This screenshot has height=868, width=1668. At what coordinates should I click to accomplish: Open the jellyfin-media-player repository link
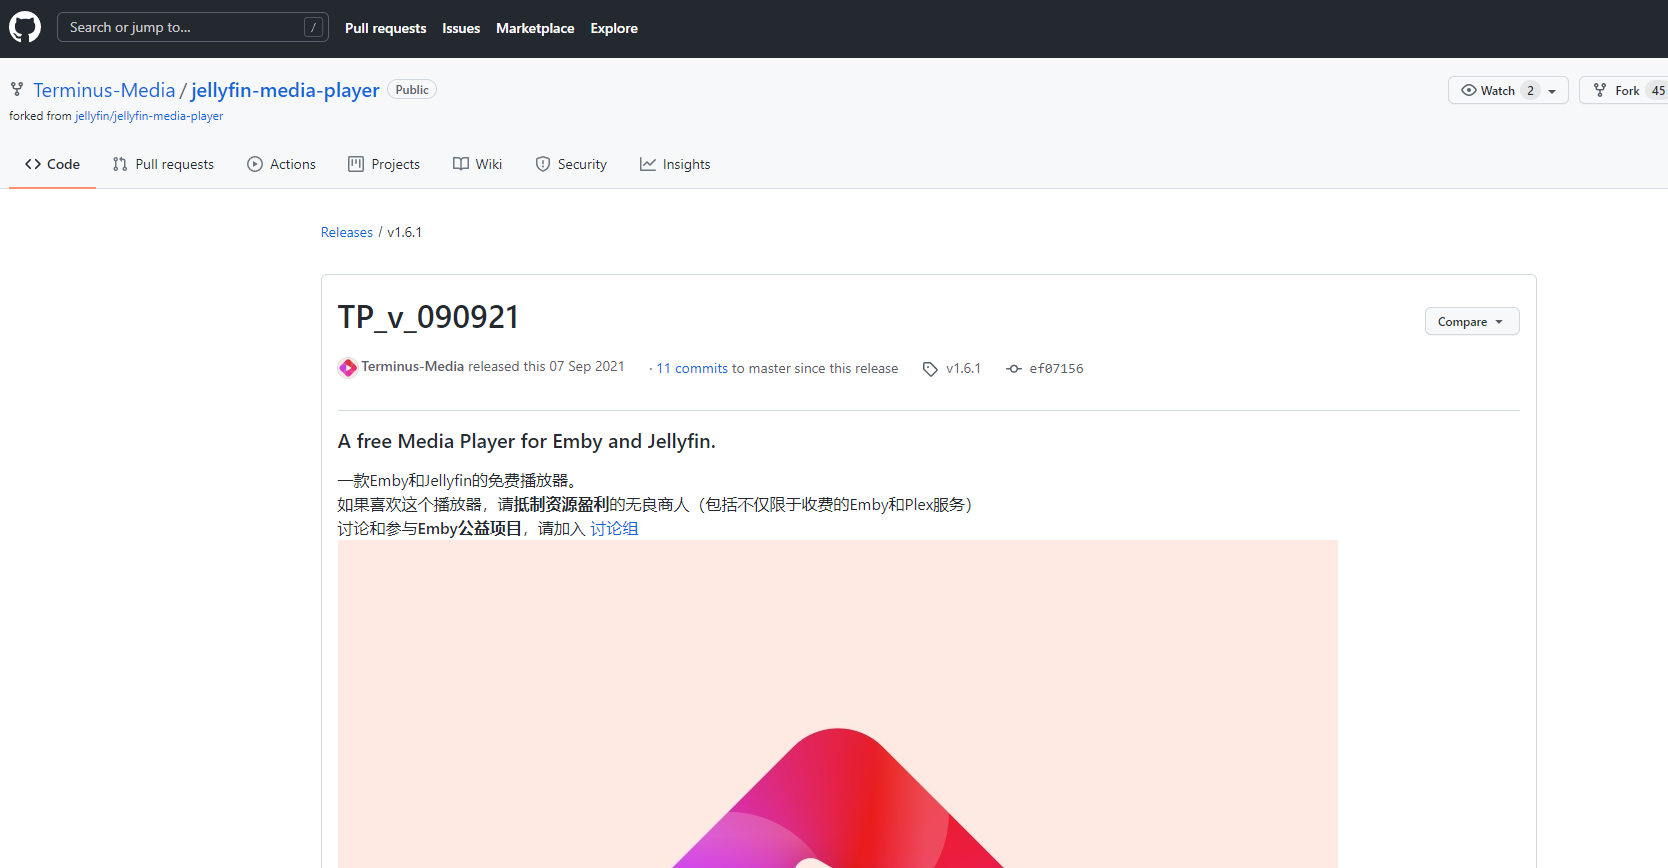(285, 90)
